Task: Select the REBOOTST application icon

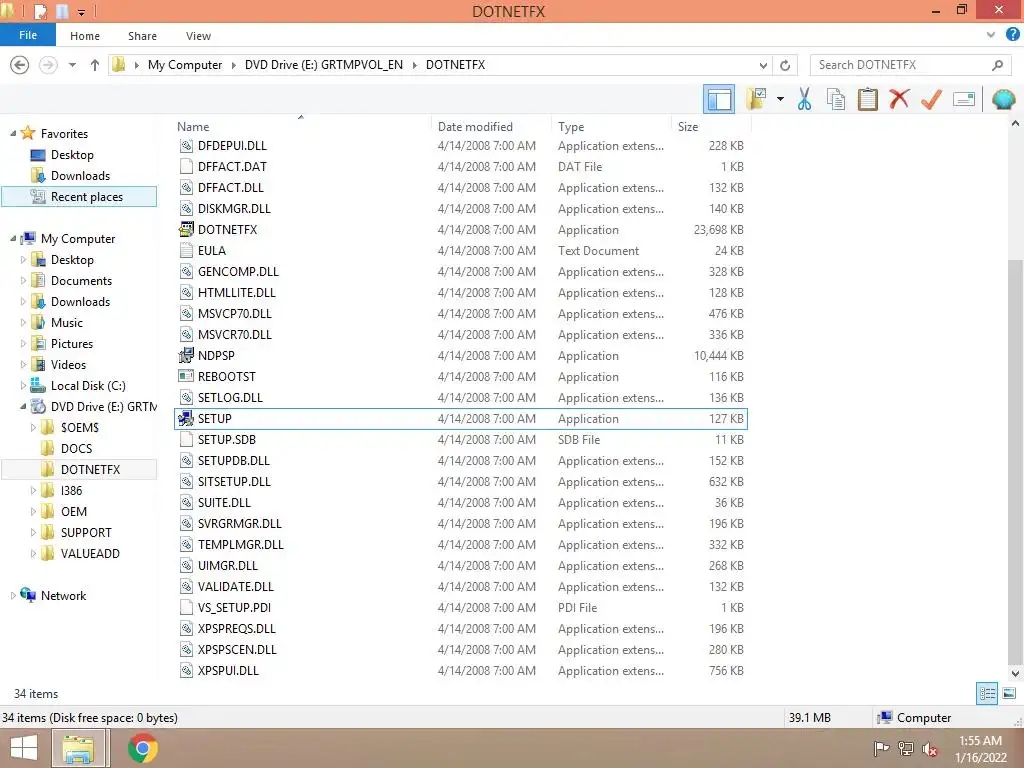Action: 186,376
